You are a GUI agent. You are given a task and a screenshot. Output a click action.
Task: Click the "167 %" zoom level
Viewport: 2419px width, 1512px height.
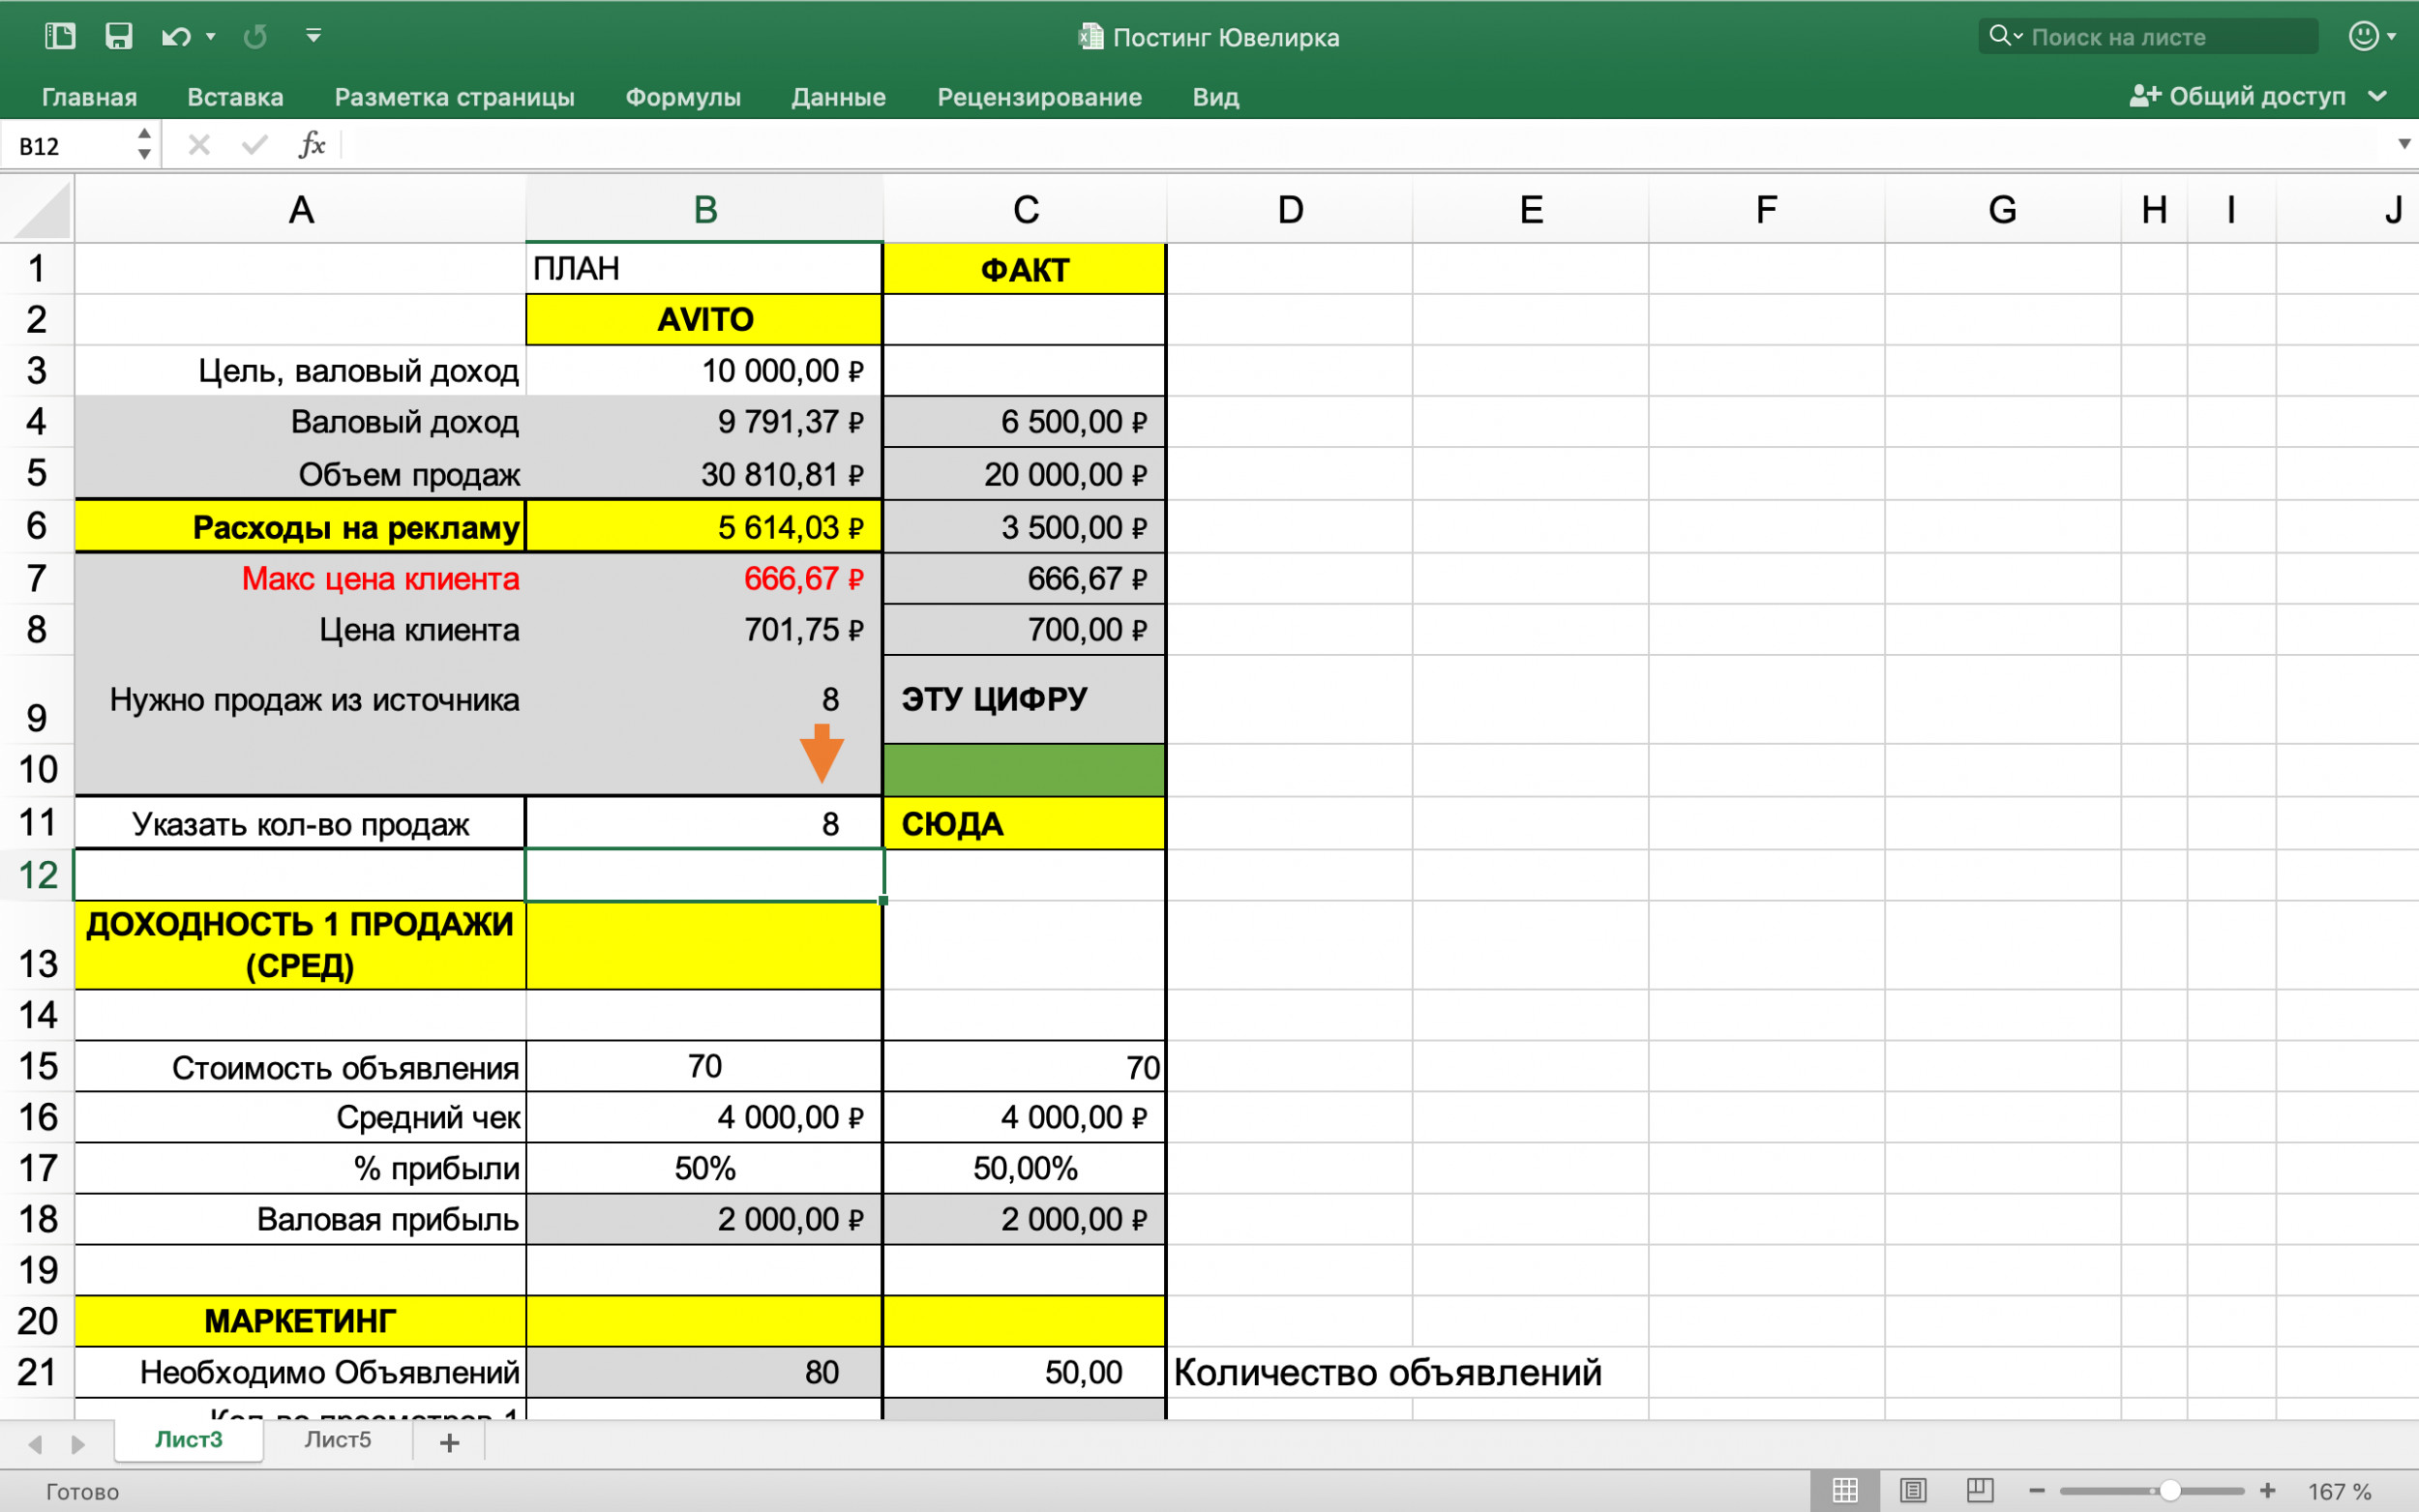(2339, 1491)
